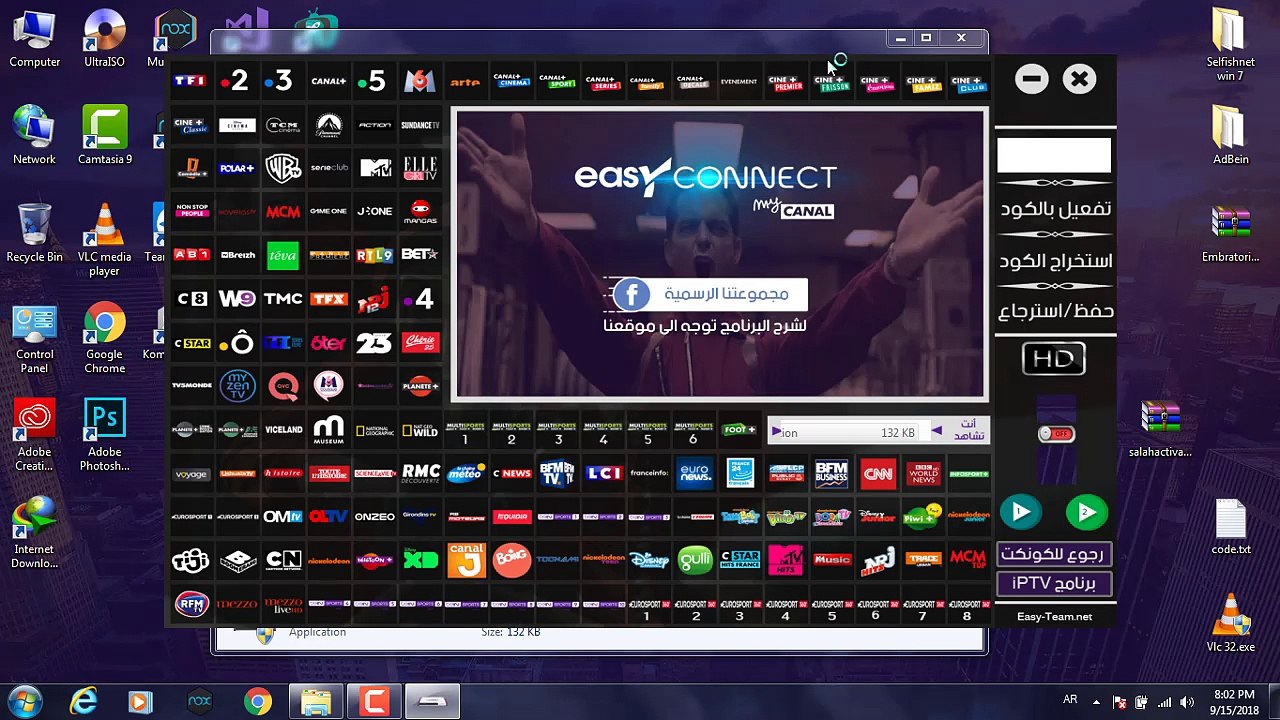Launch the arte channel

(465, 82)
